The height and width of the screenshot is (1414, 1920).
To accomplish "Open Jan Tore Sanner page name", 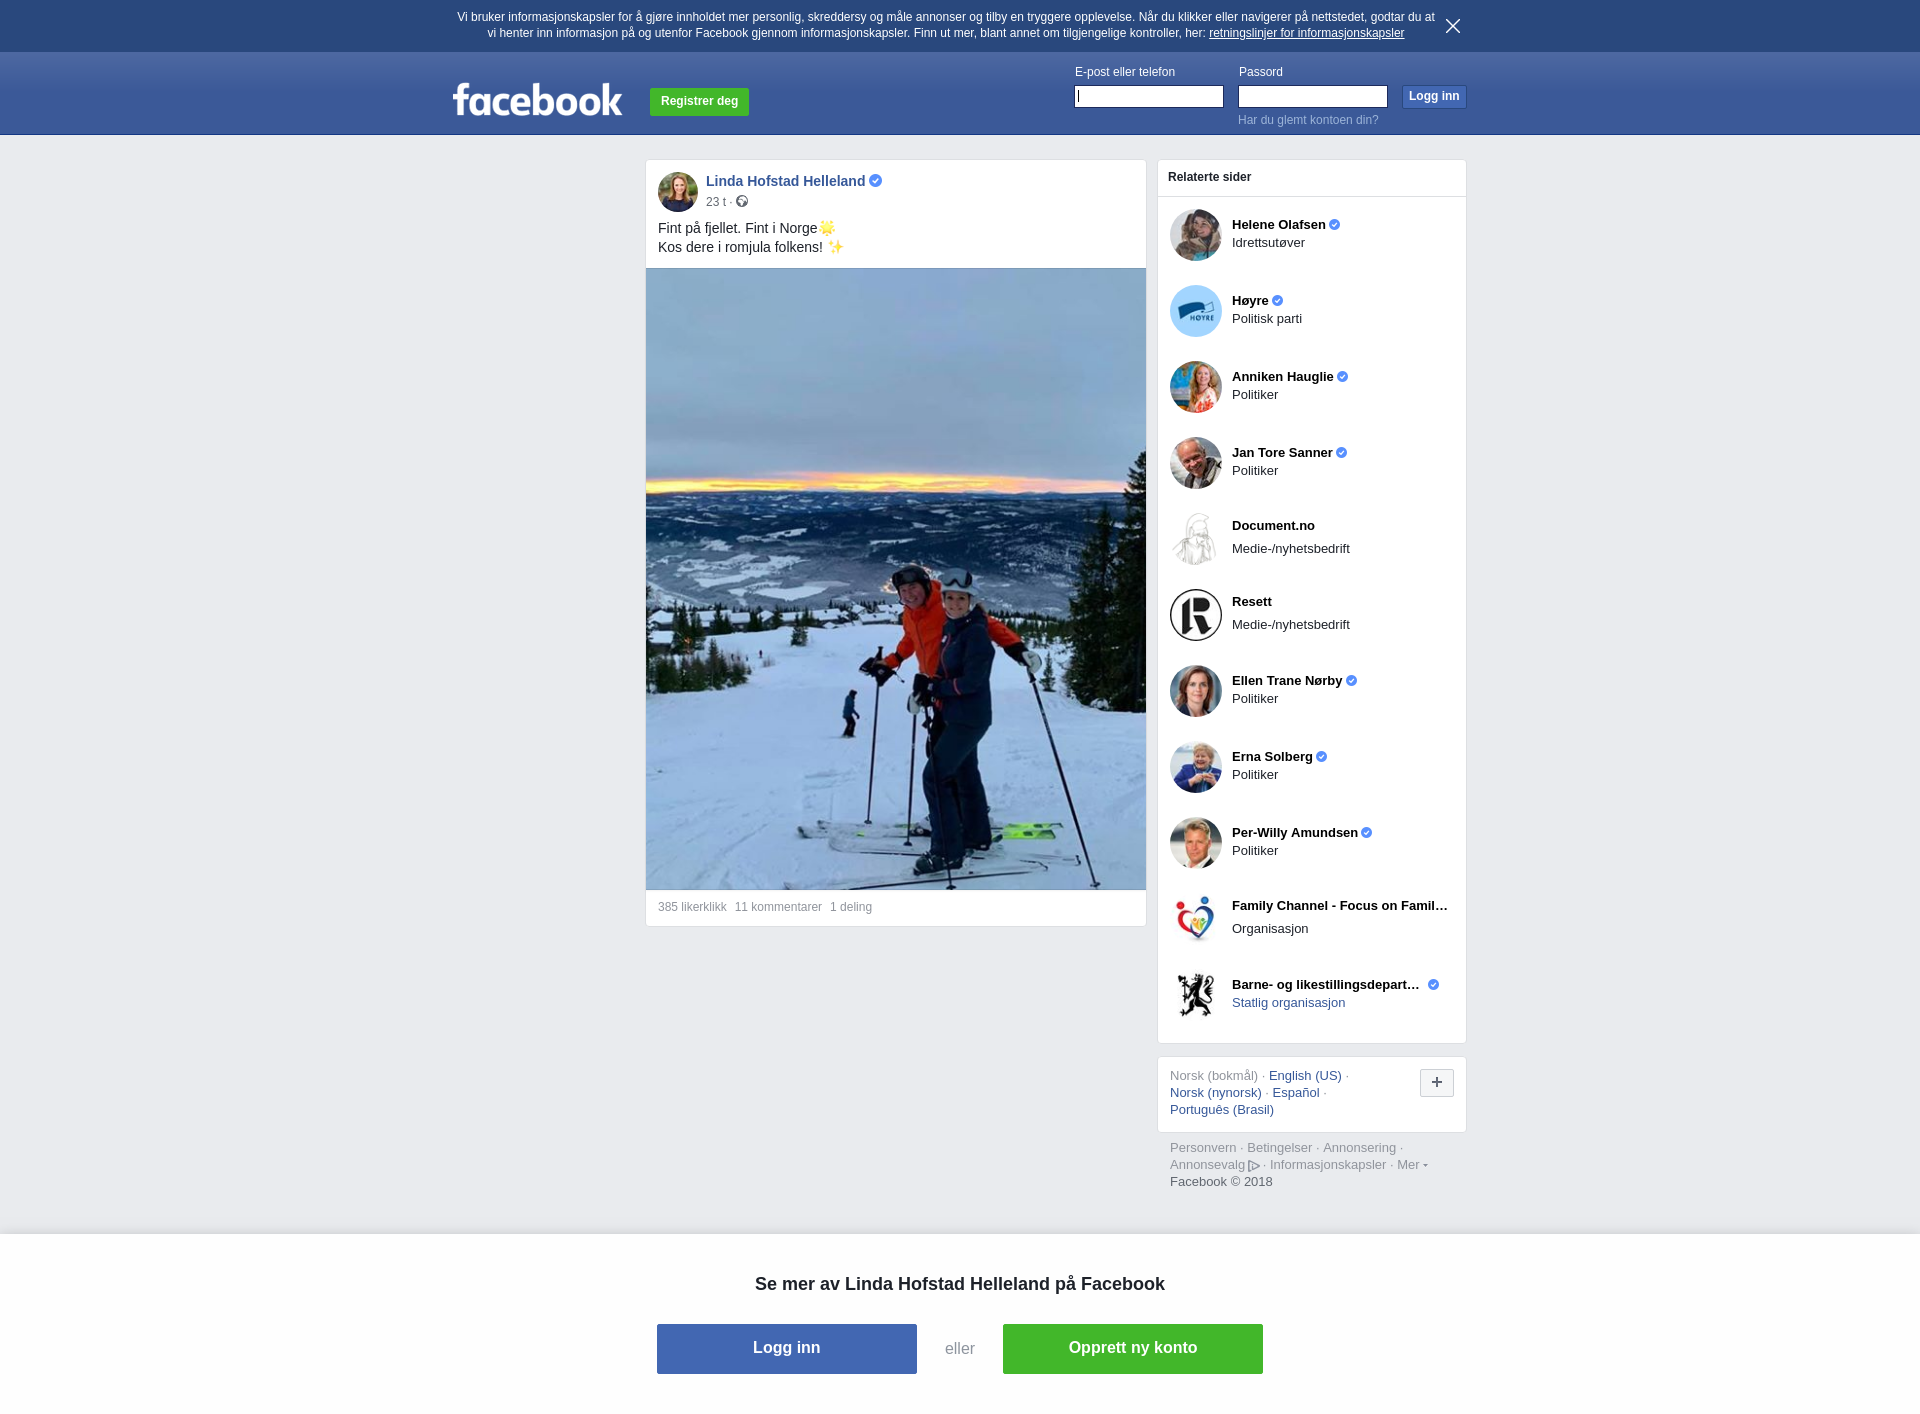I will tap(1282, 453).
